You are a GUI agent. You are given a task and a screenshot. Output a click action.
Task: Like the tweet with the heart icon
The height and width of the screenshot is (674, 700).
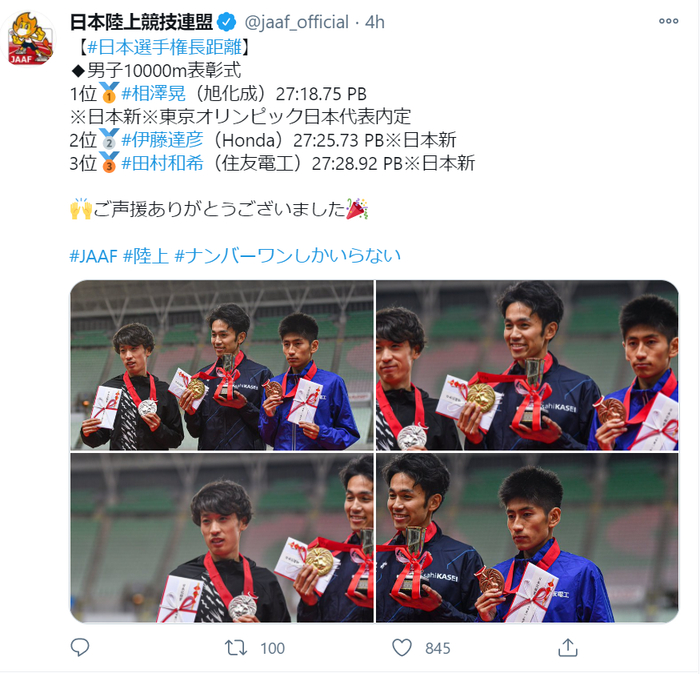coord(402,648)
